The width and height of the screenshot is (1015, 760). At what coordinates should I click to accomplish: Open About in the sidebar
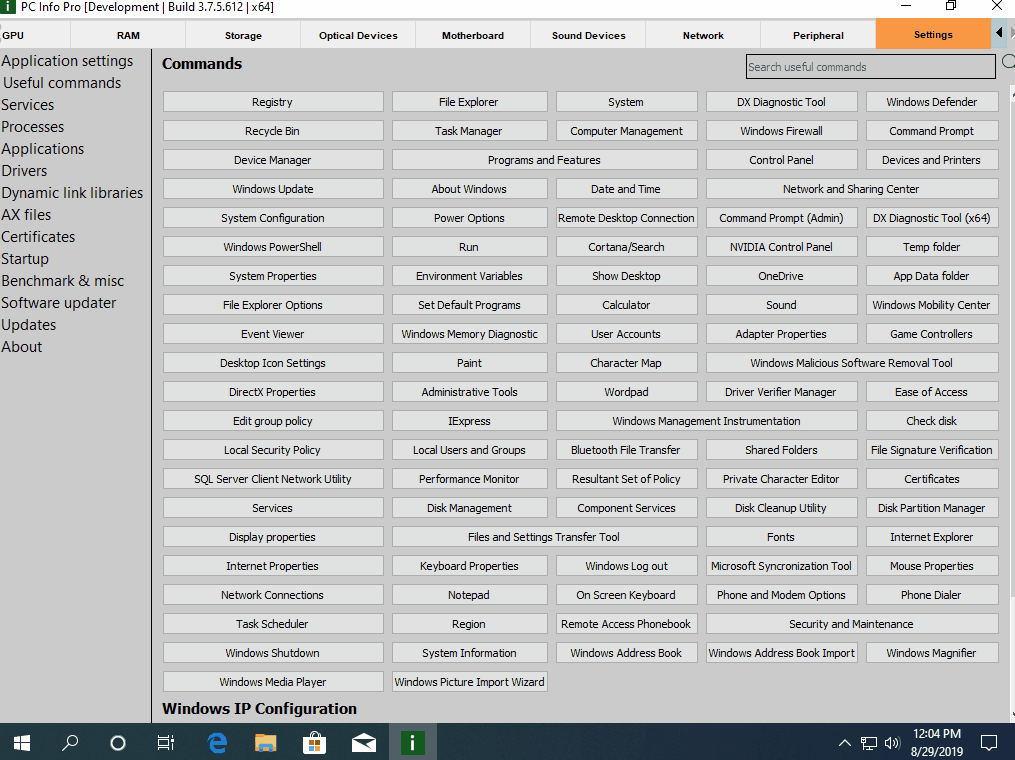point(22,347)
